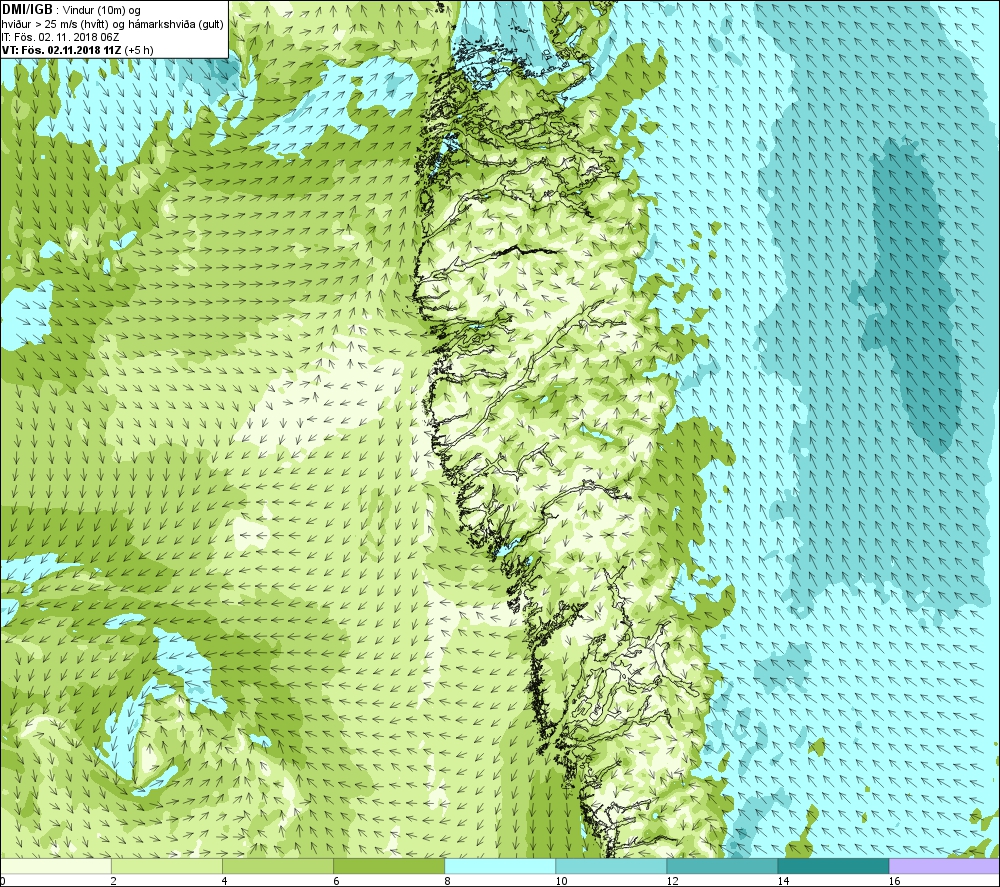Viewport: 1000px width, 887px height.
Task: Click the 0–2 m/s pale legend swatch
Action: coord(55,866)
